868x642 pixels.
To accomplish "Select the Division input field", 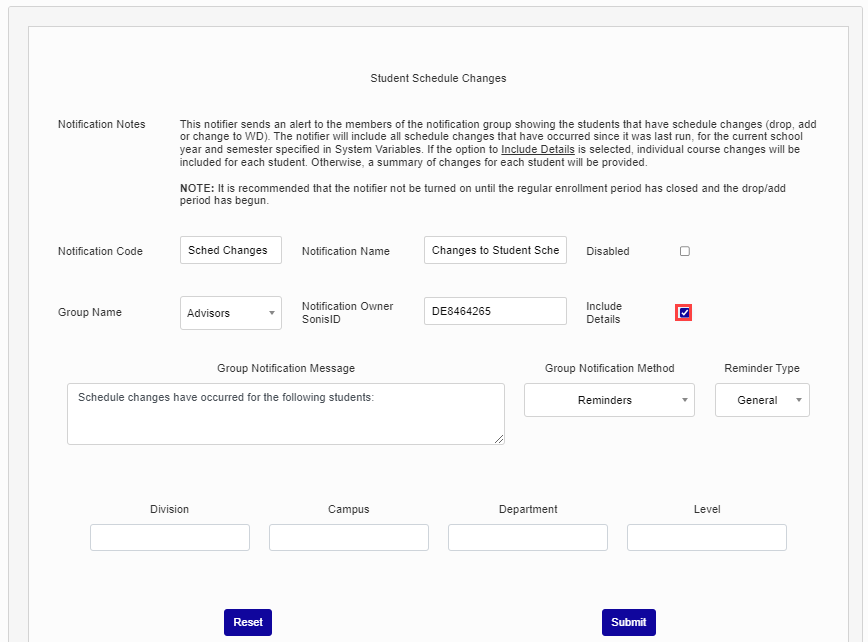I will tap(169, 537).
